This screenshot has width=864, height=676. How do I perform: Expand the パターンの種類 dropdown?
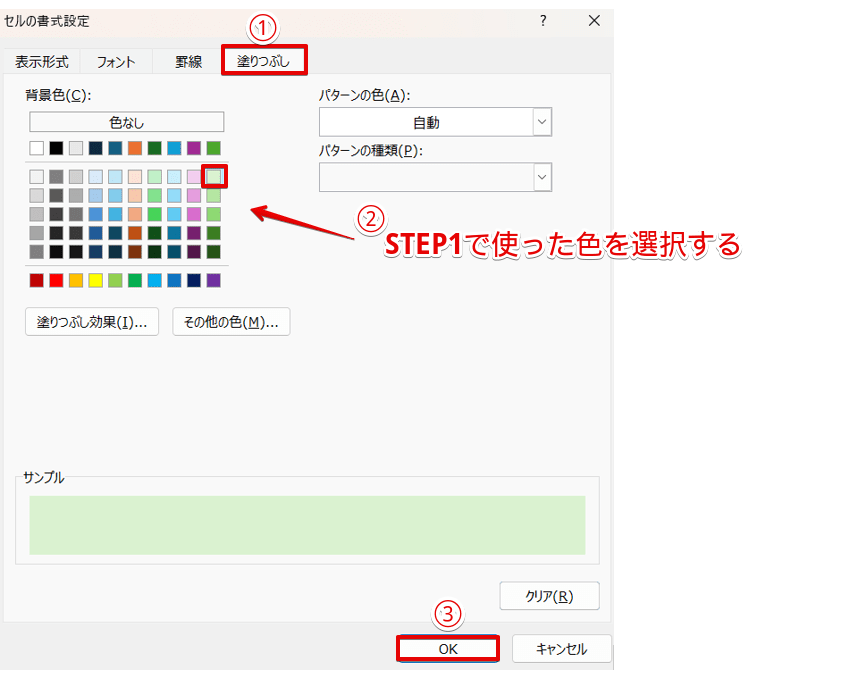435,177
